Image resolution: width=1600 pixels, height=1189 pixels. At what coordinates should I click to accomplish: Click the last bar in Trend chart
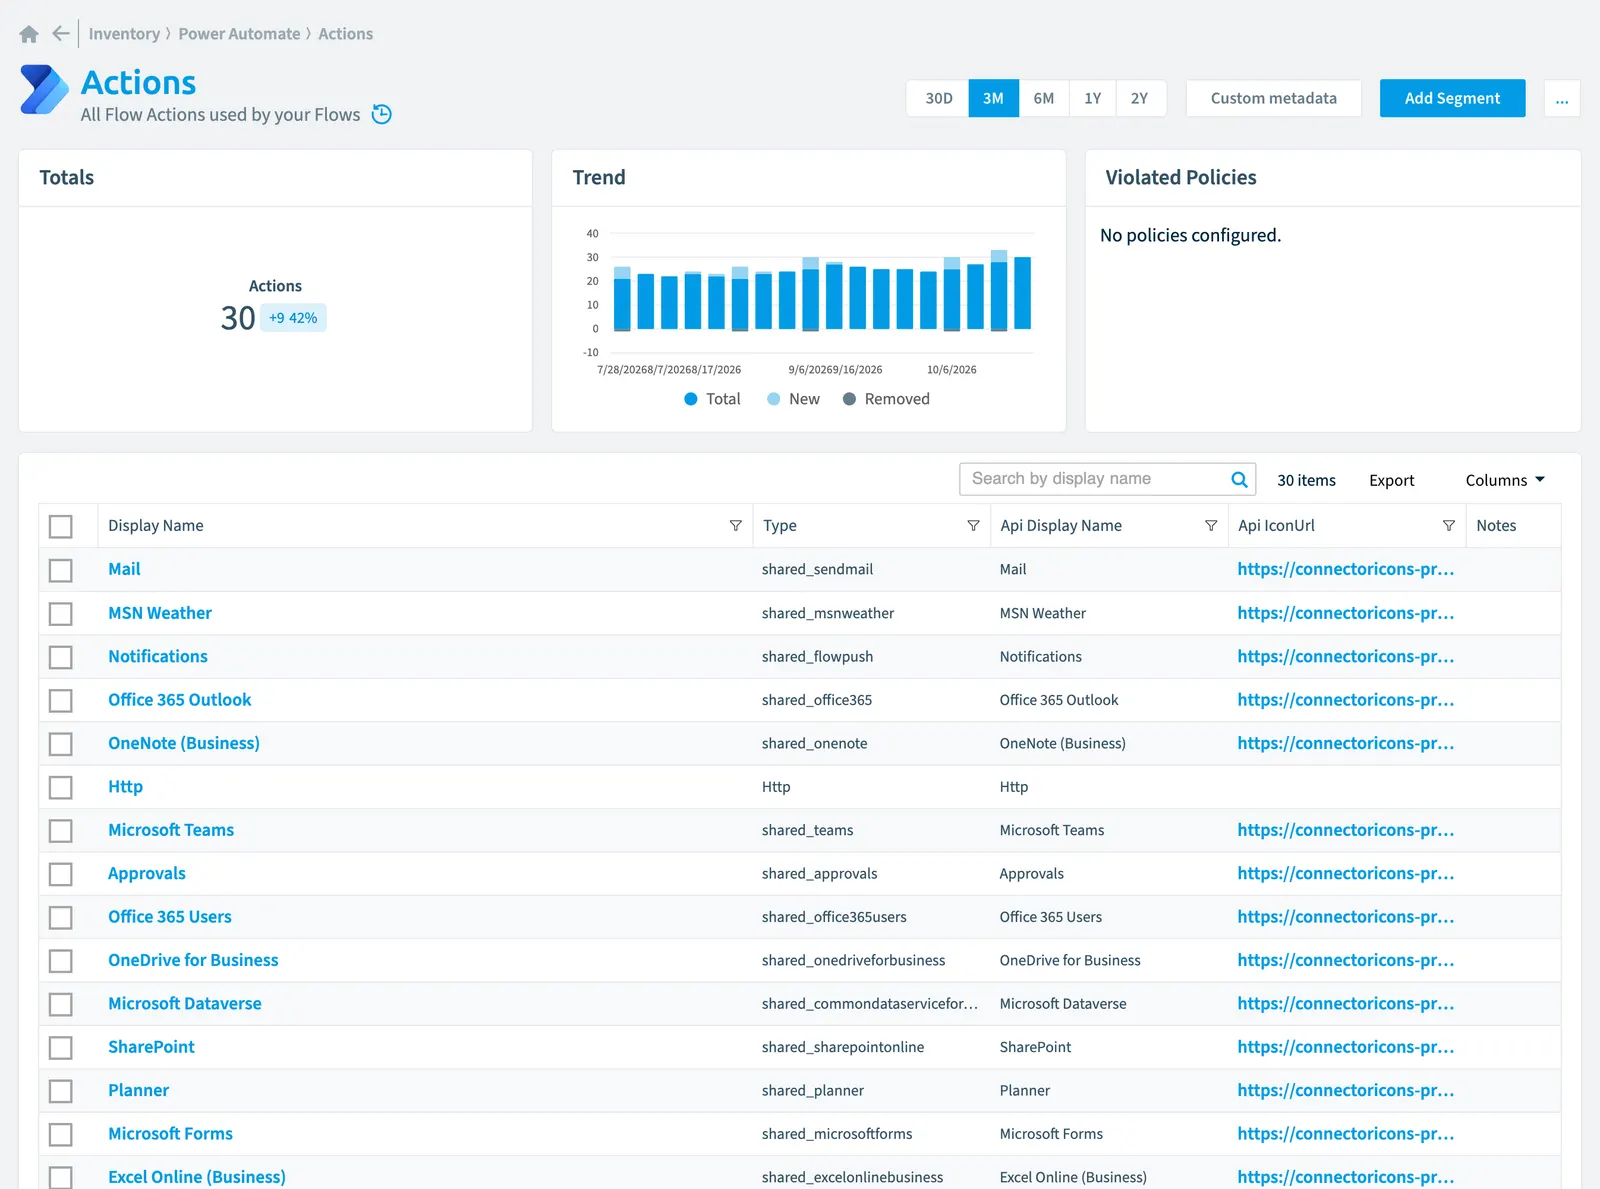pyautogui.click(x=1022, y=293)
